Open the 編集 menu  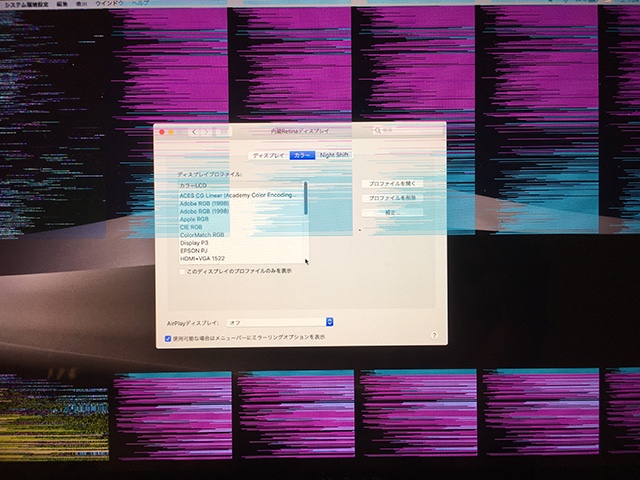click(62, 4)
